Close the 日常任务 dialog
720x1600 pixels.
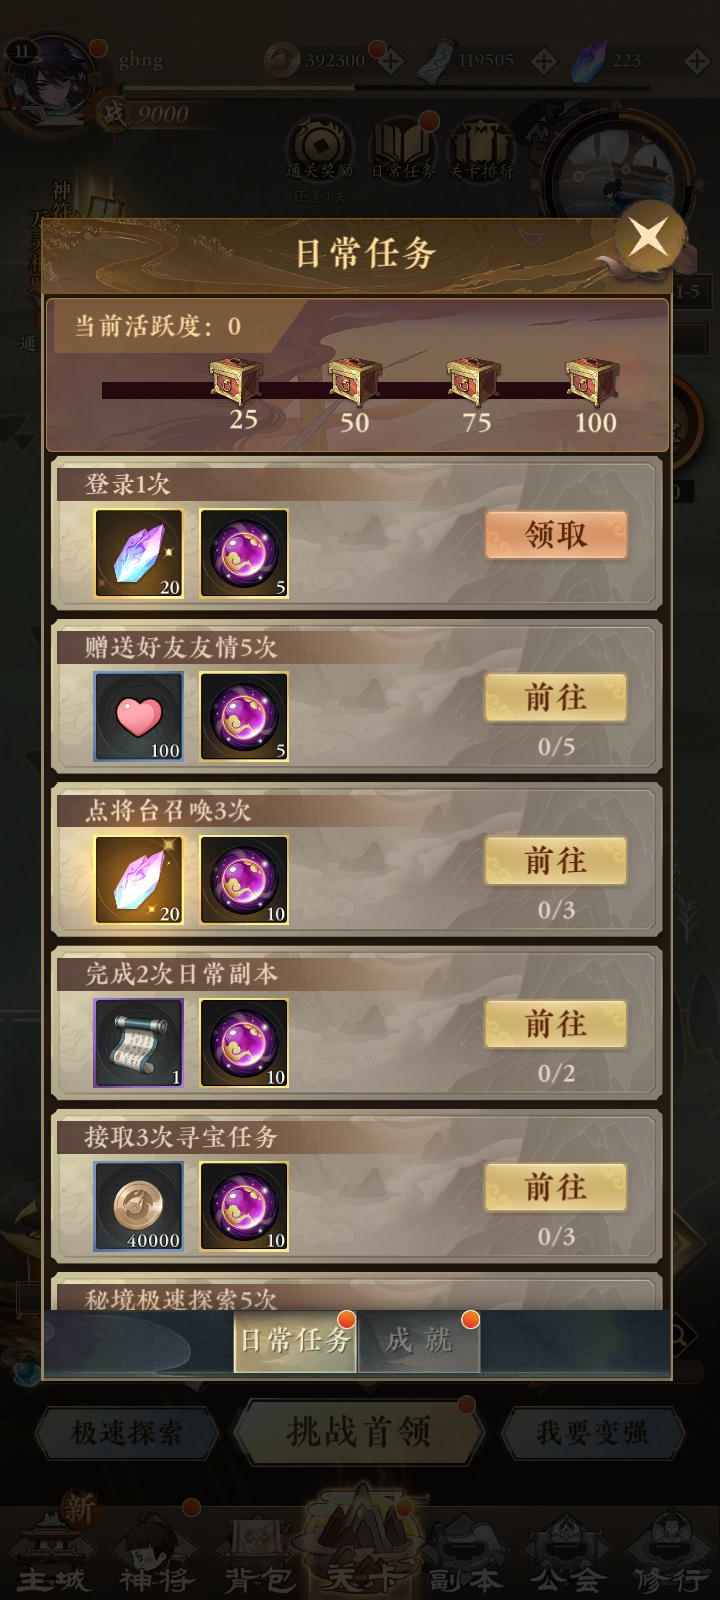pyautogui.click(x=648, y=238)
